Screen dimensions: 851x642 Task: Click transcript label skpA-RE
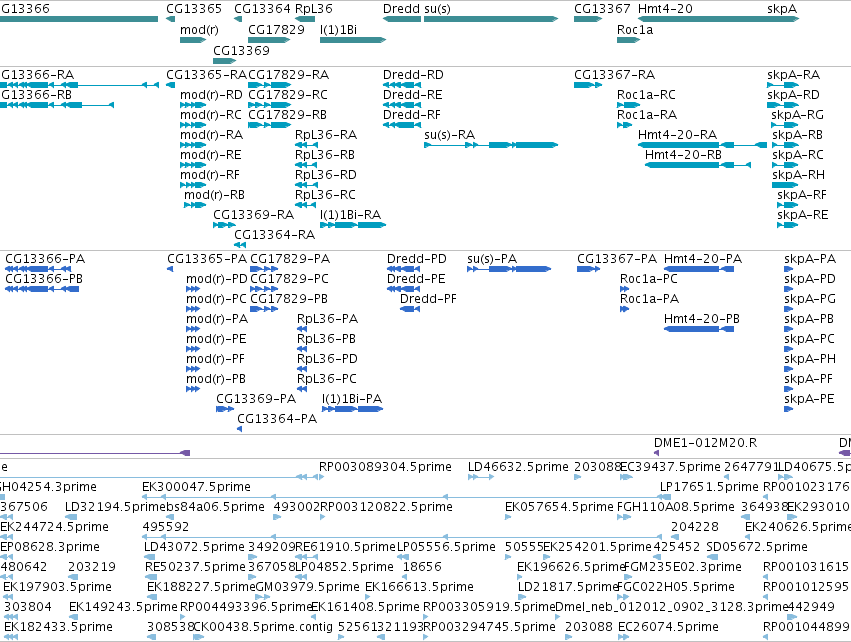pyautogui.click(x=803, y=214)
